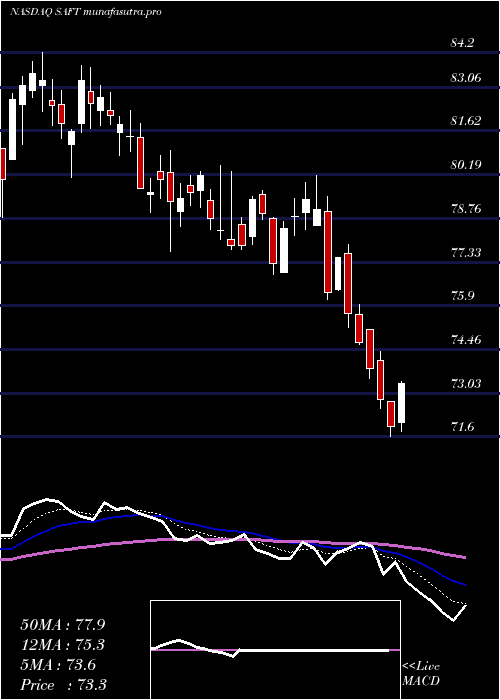Viewport: 500px width, 700px height.
Task: Select the 77.33 price level label
Action: (x=466, y=253)
